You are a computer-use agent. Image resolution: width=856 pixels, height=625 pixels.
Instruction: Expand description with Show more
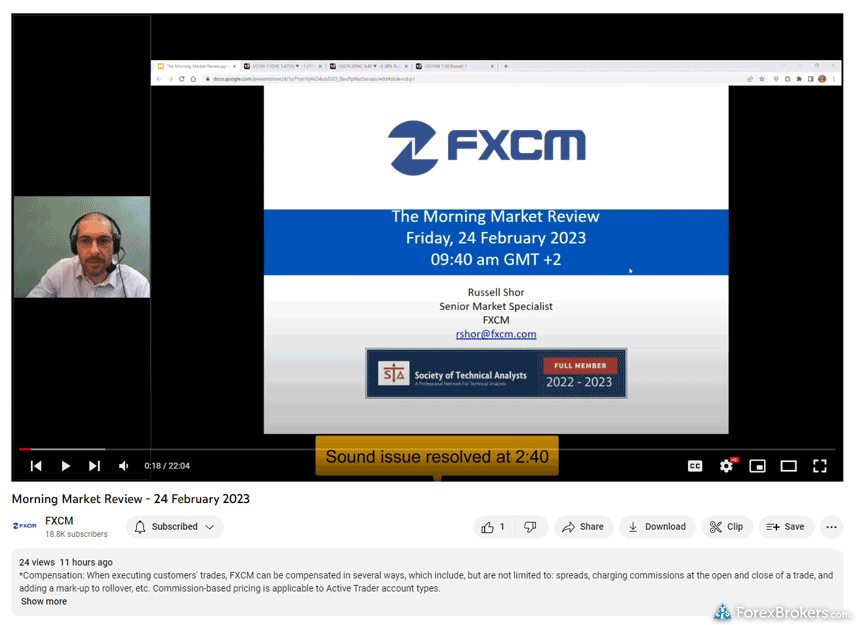pyautogui.click(x=44, y=602)
